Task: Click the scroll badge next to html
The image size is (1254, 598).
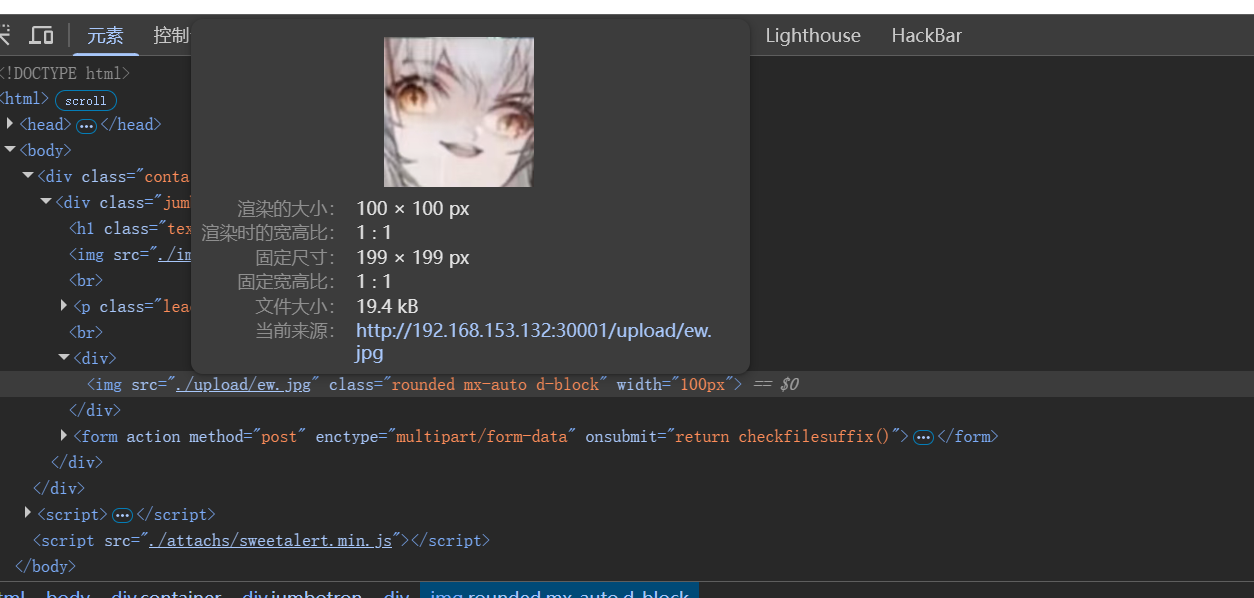Action: point(86,100)
